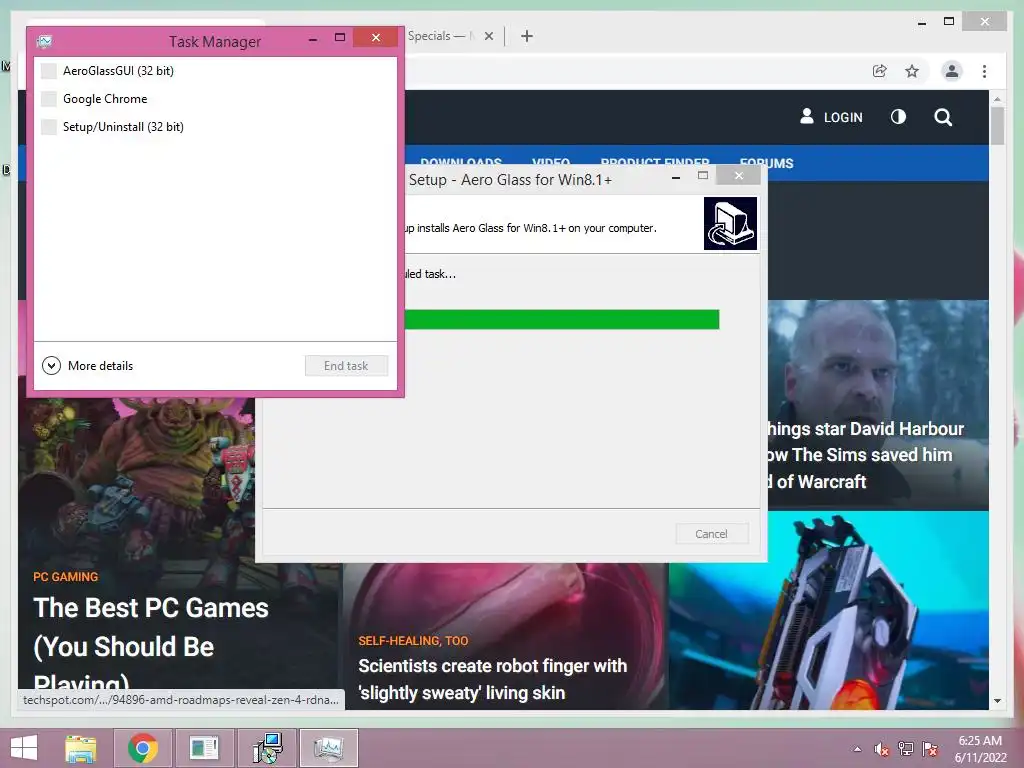The height and width of the screenshot is (768, 1024).
Task: Show hidden system tray icons
Action: [857, 749]
